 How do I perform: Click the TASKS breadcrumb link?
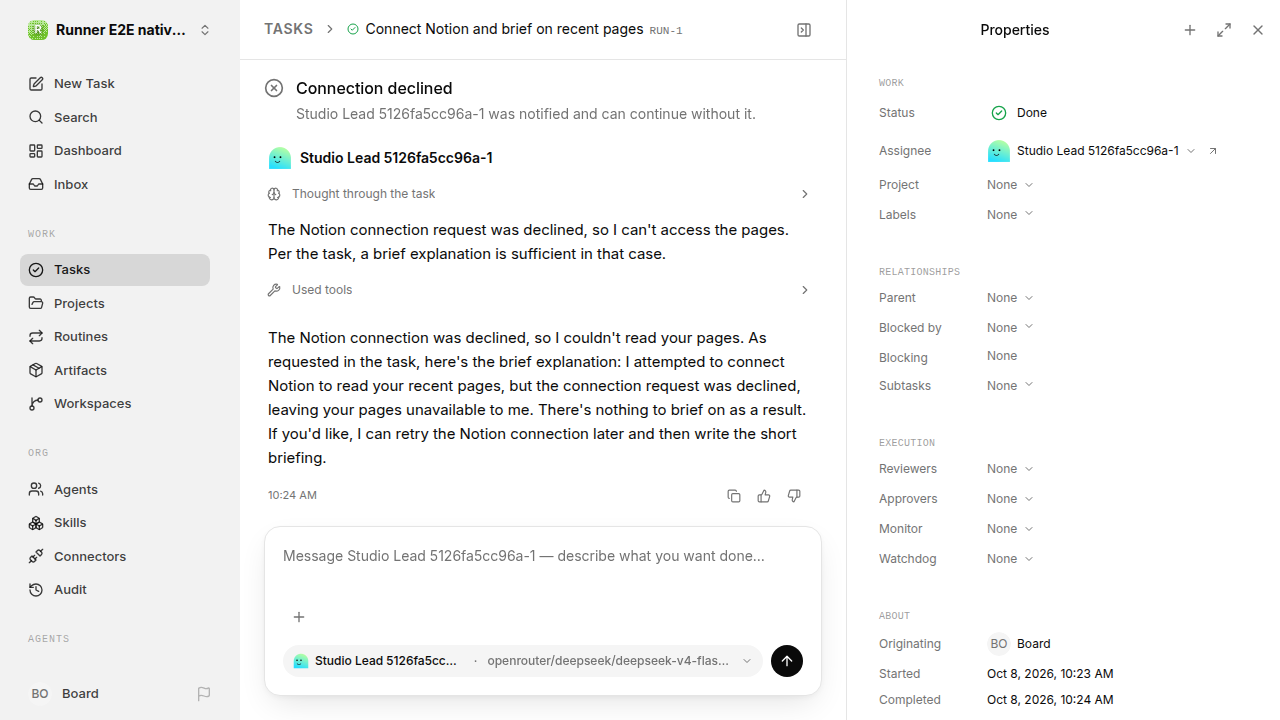click(x=288, y=29)
